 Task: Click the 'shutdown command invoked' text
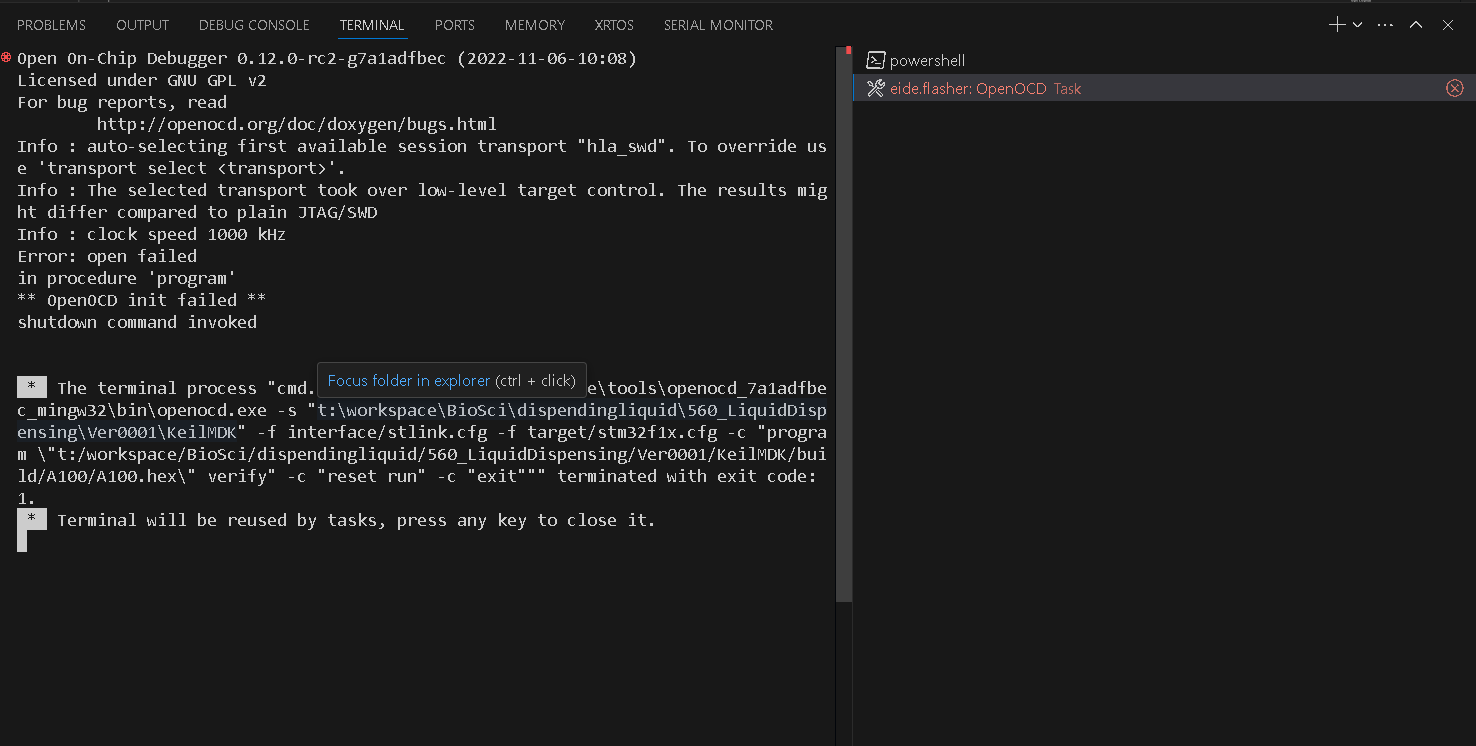pyautogui.click(x=137, y=322)
